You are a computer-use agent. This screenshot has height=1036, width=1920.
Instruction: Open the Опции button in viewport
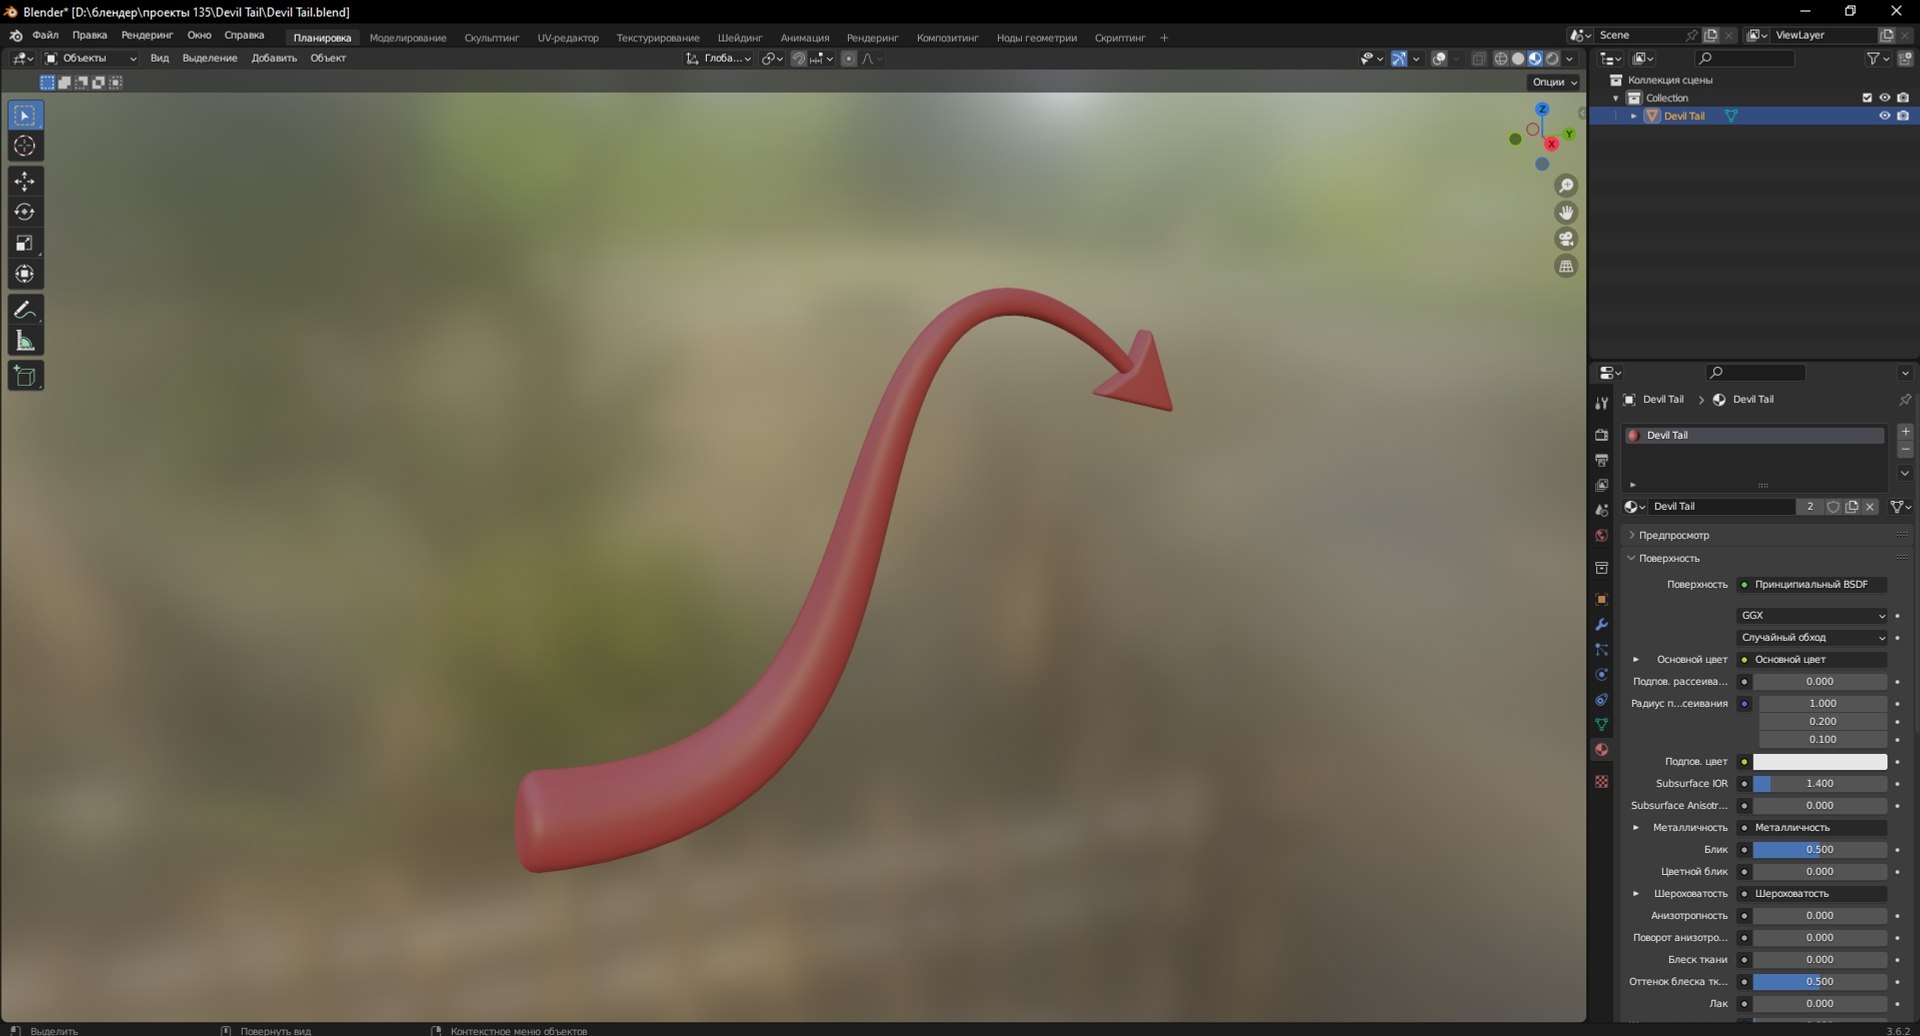click(x=1554, y=82)
